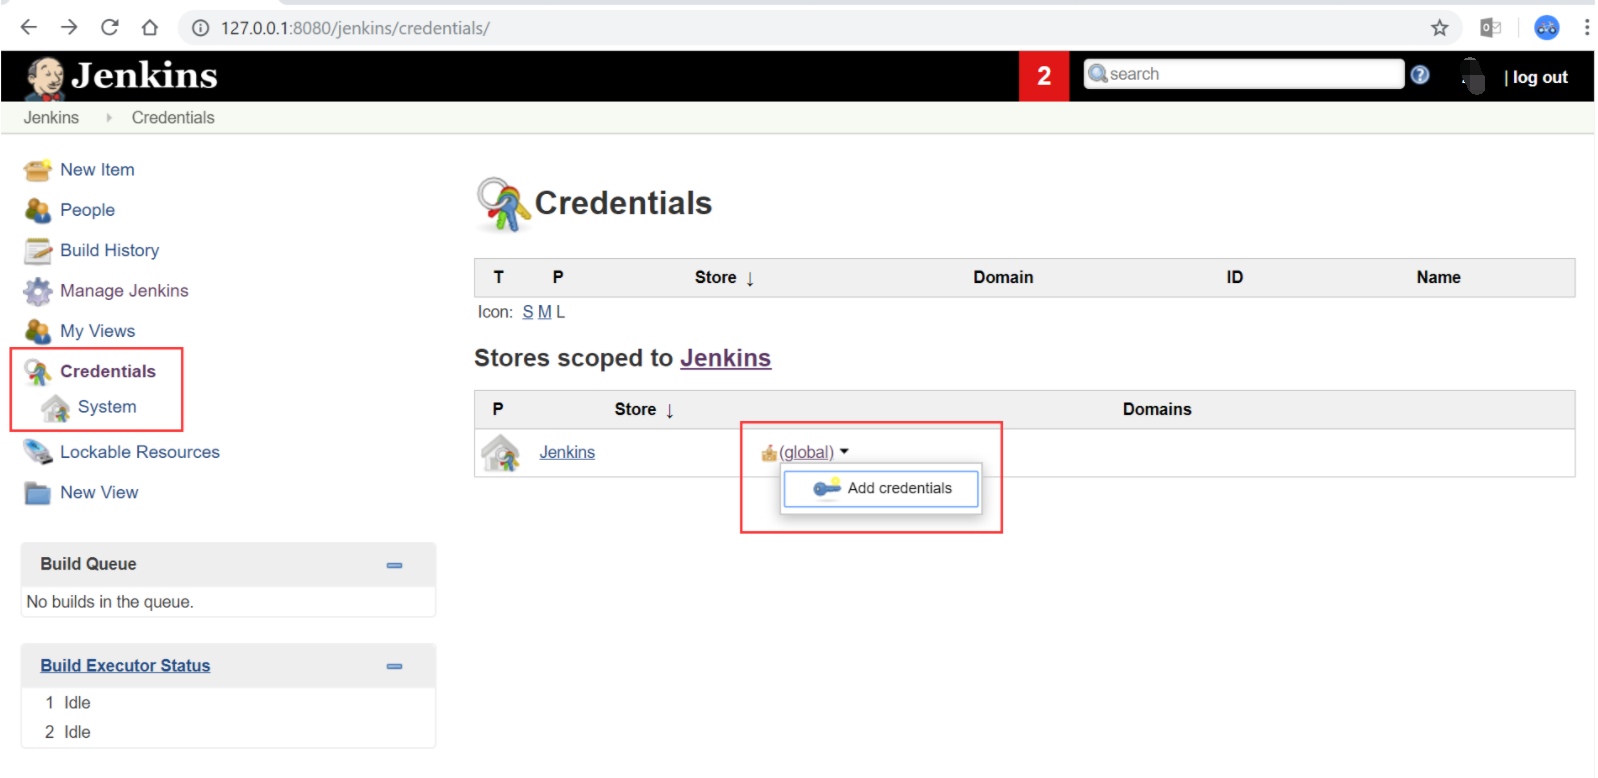
Task: Click the red notification badge 2
Action: [x=1044, y=76]
